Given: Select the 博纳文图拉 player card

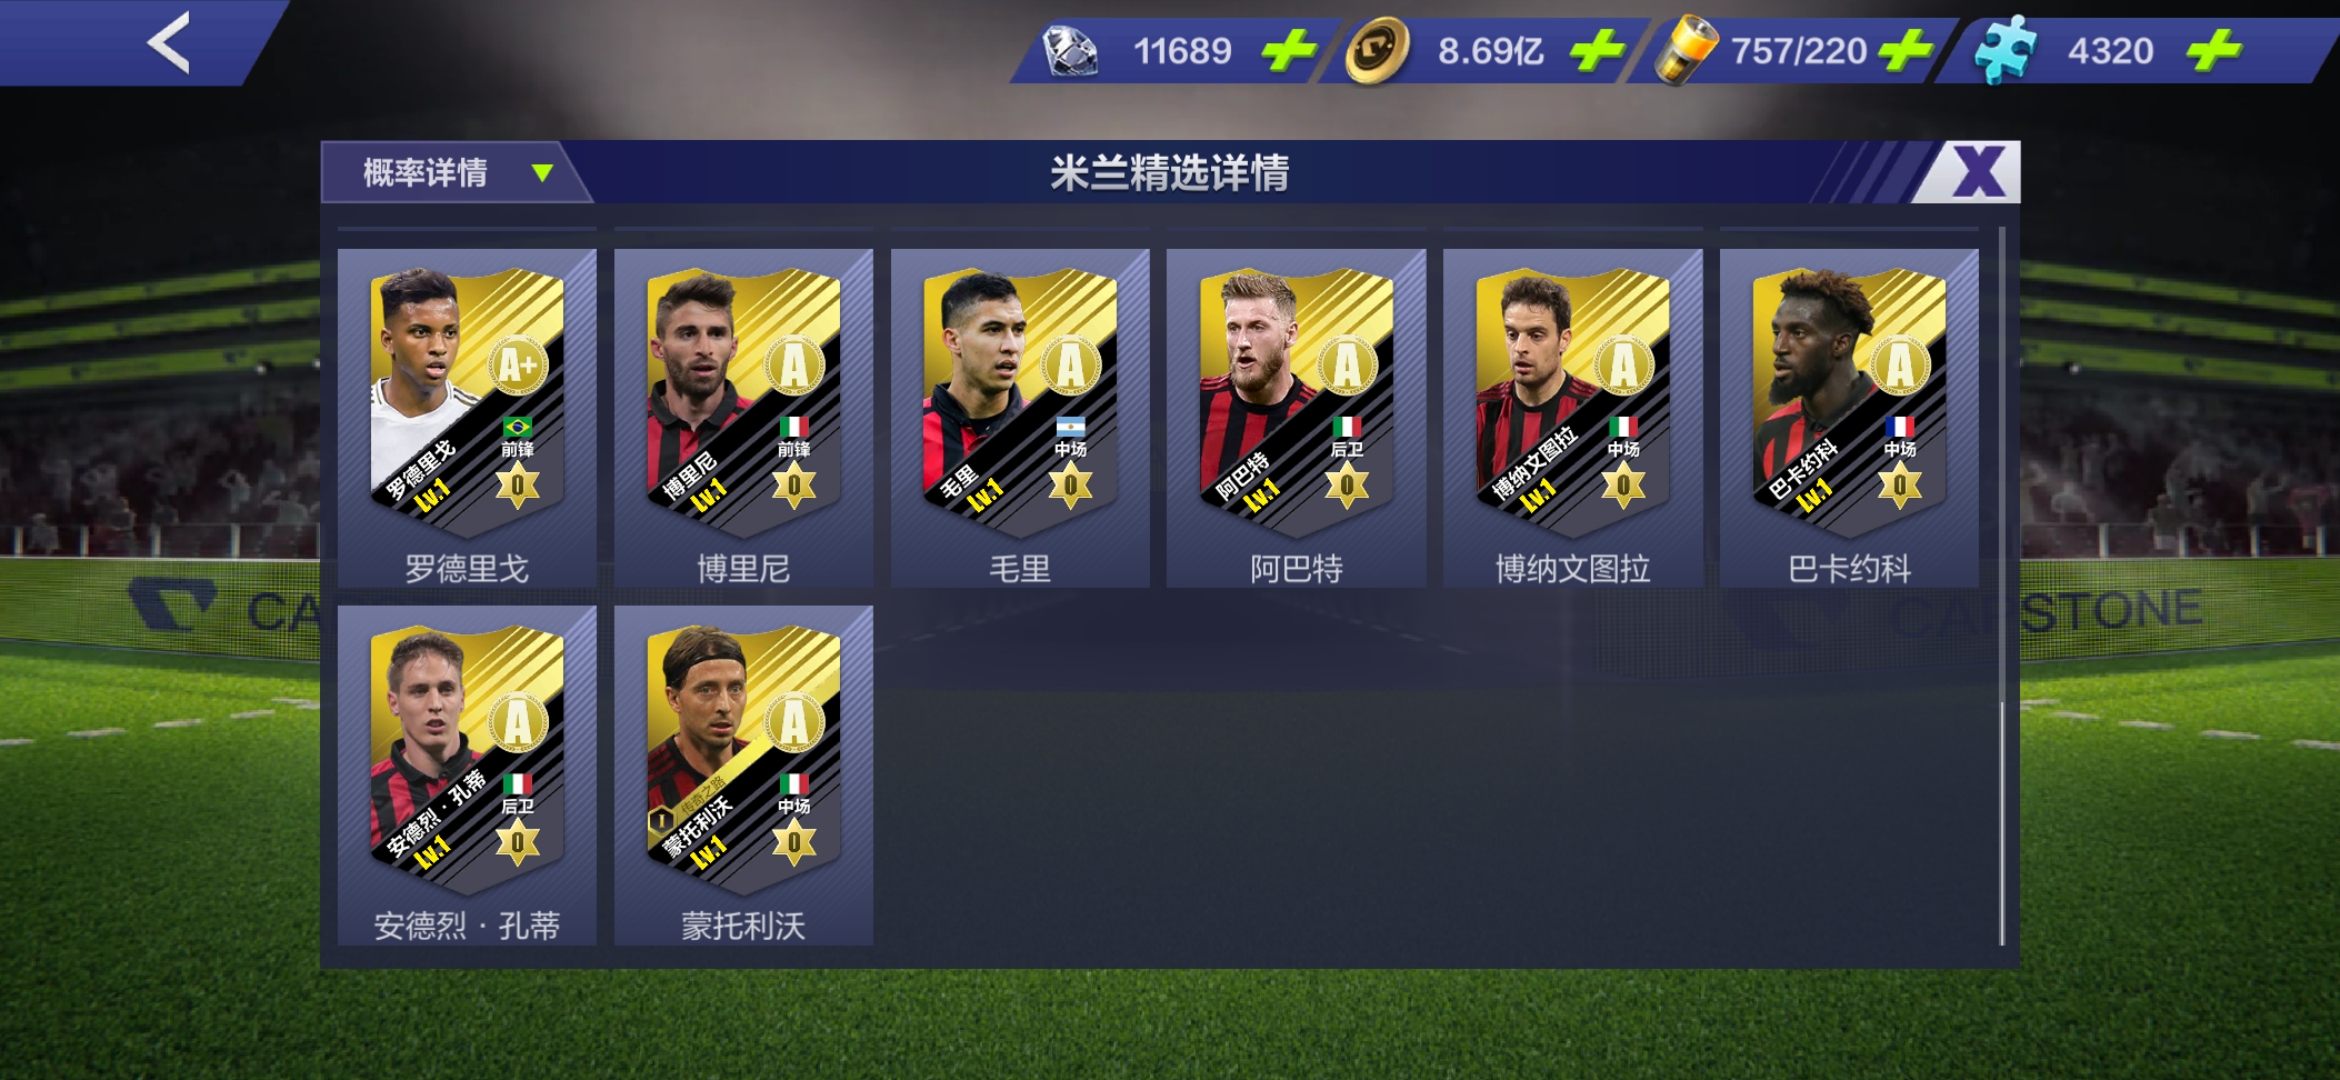Looking at the screenshot, I should click(1572, 418).
